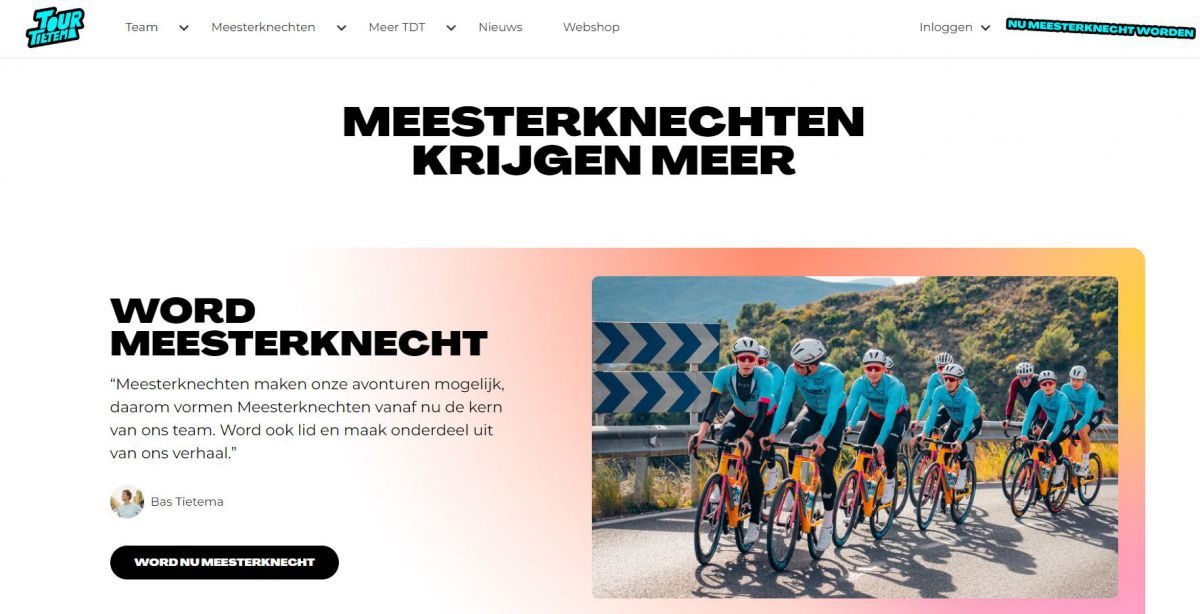Open the Meer TDT menu
This screenshot has width=1200, height=614.
pos(397,27)
